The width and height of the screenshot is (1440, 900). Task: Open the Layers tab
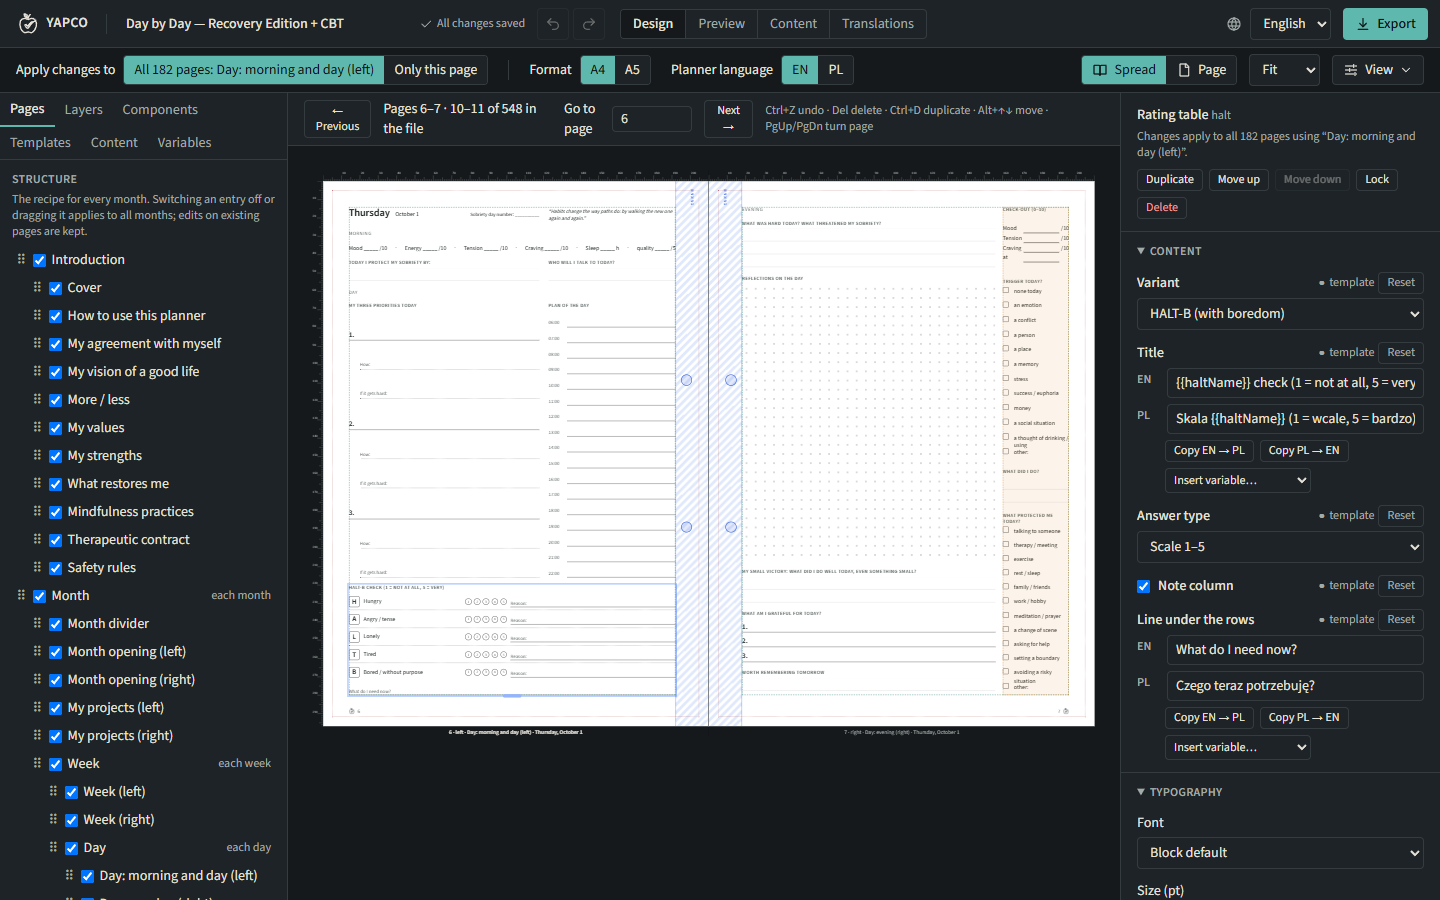coord(84,110)
